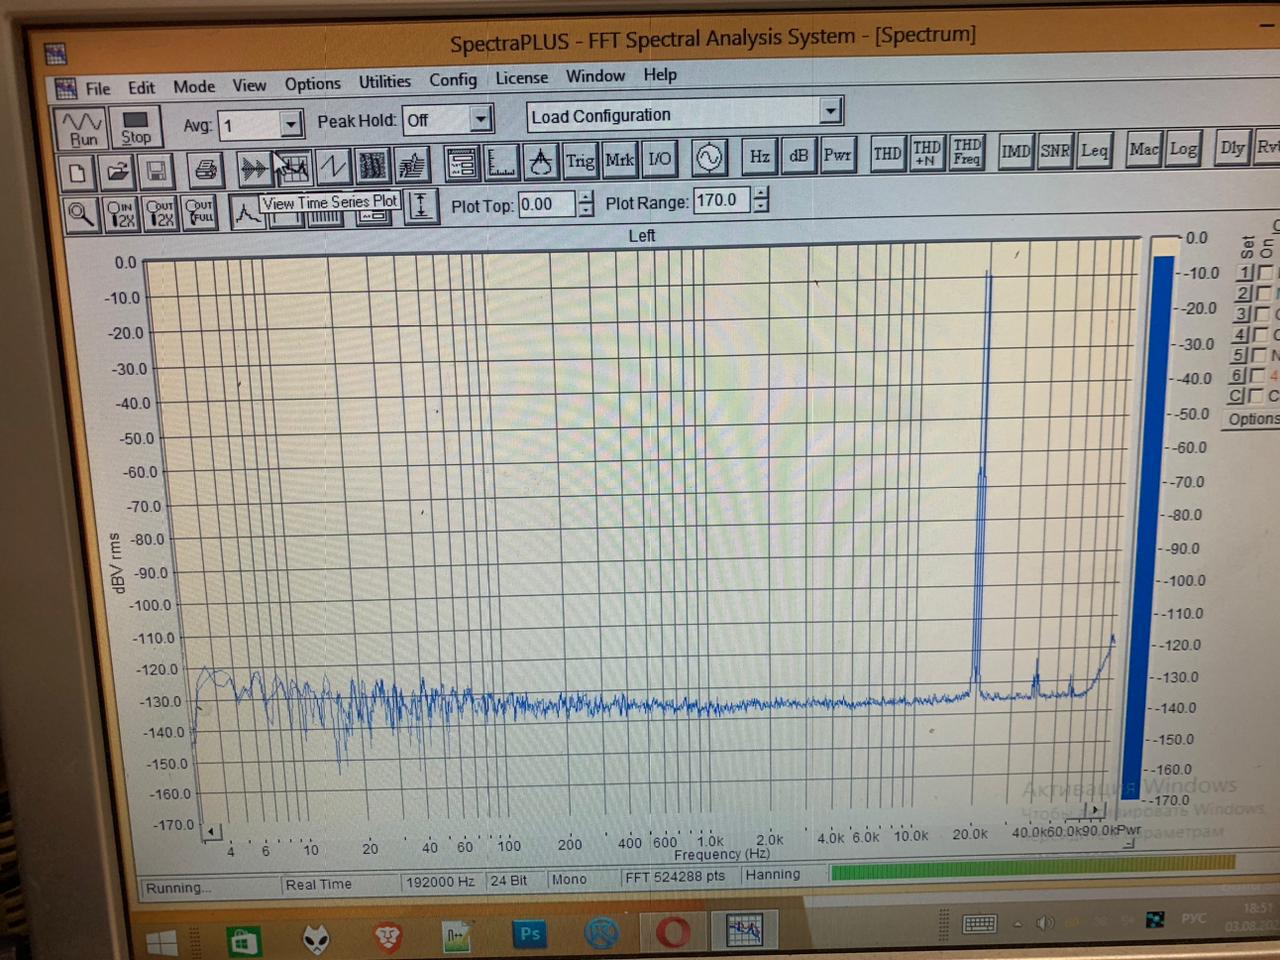This screenshot has height=960, width=1280.
Task: Open the Mode menu
Action: [194, 86]
